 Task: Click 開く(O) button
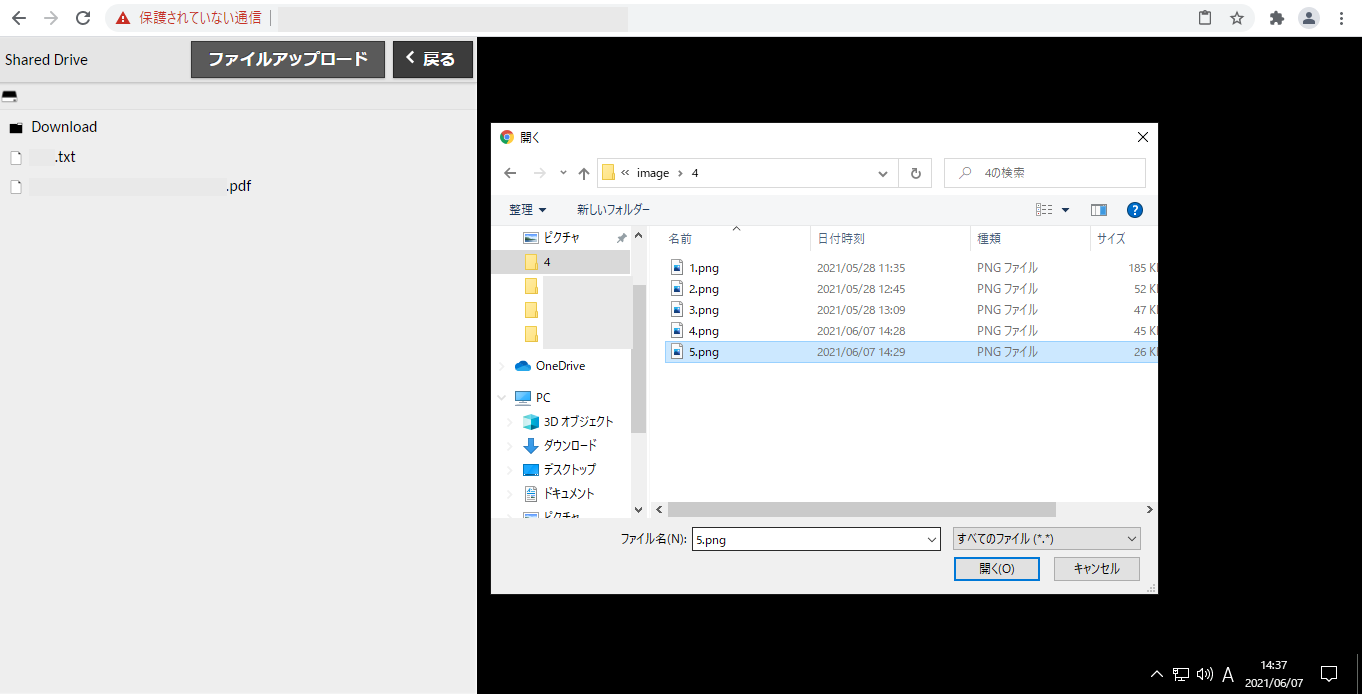[x=996, y=569]
